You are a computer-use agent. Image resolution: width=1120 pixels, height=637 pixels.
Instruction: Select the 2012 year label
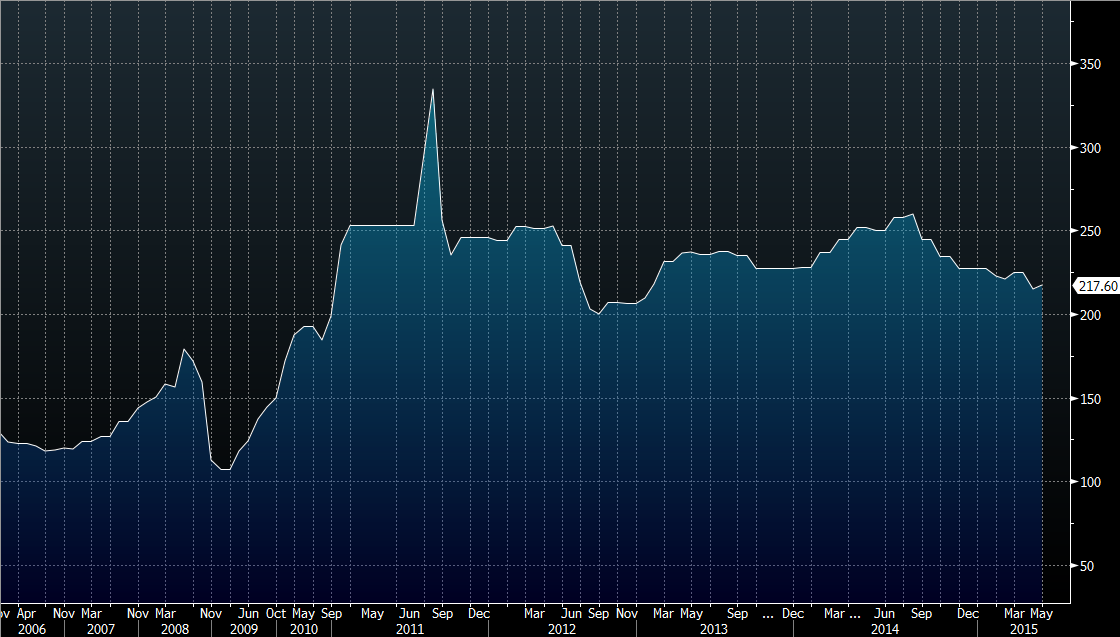click(x=562, y=629)
